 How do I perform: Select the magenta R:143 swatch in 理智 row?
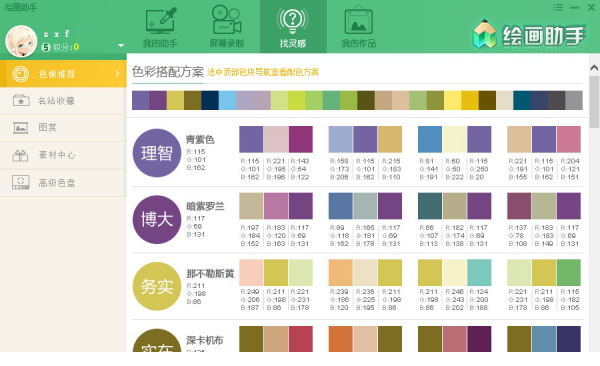301,139
